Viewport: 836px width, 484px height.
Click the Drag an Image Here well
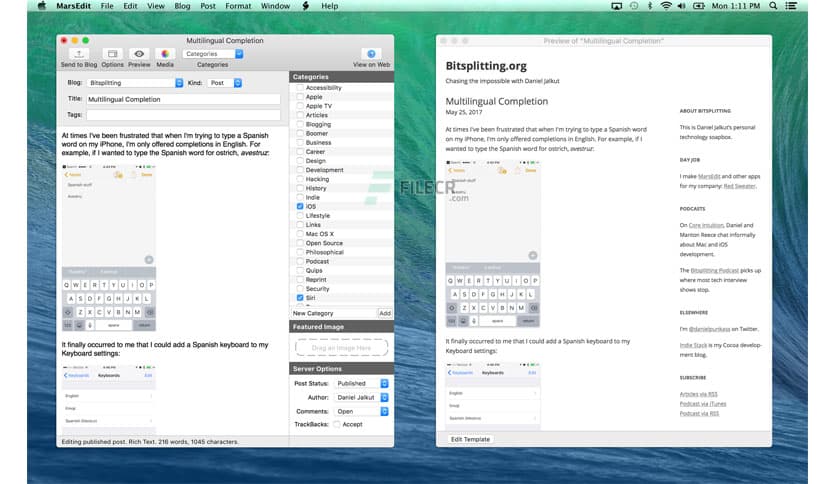point(341,348)
